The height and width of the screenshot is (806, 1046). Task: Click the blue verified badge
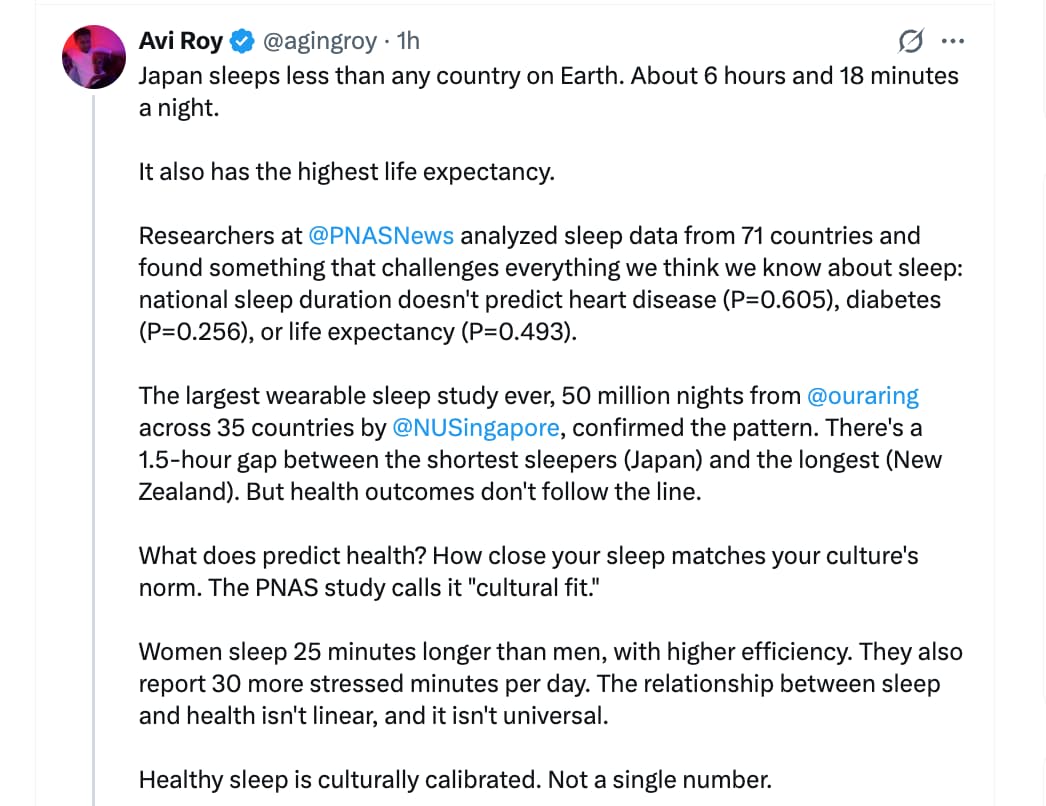(243, 41)
